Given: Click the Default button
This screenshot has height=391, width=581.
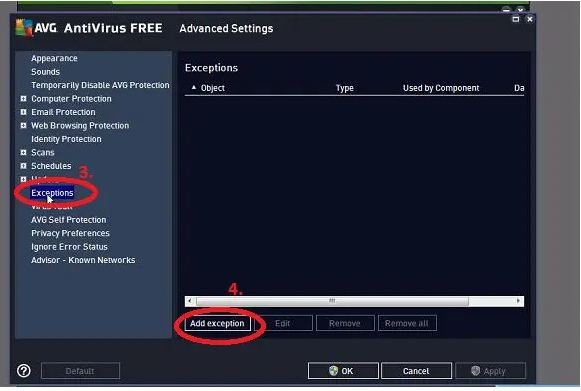Looking at the screenshot, I should click(80, 371).
